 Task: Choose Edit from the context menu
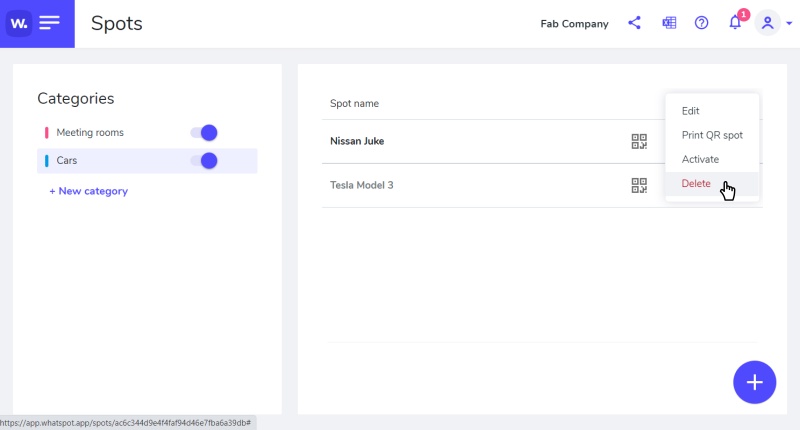tap(691, 111)
